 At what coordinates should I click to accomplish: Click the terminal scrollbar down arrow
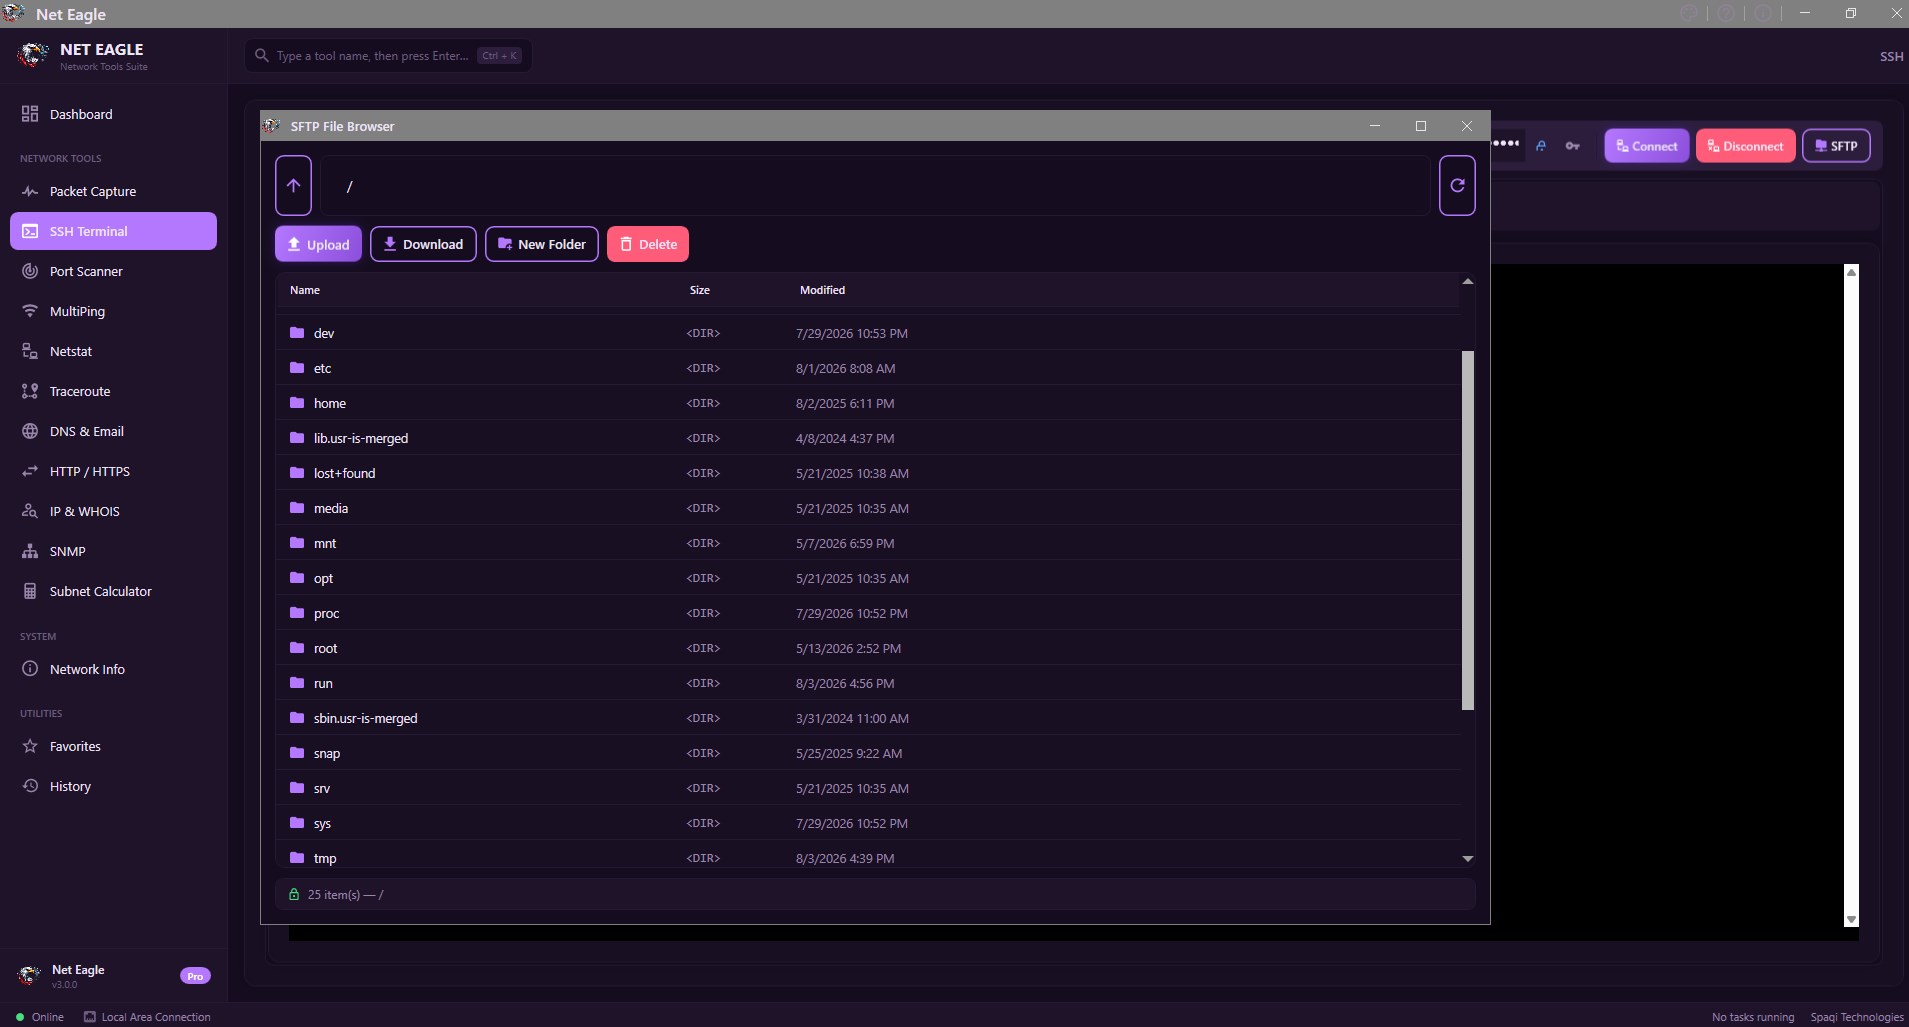click(x=1851, y=919)
